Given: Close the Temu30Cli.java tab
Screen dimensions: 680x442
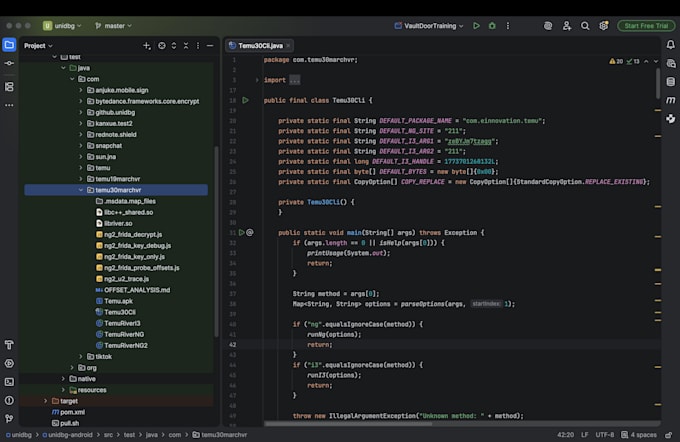Looking at the screenshot, I should point(288,46).
